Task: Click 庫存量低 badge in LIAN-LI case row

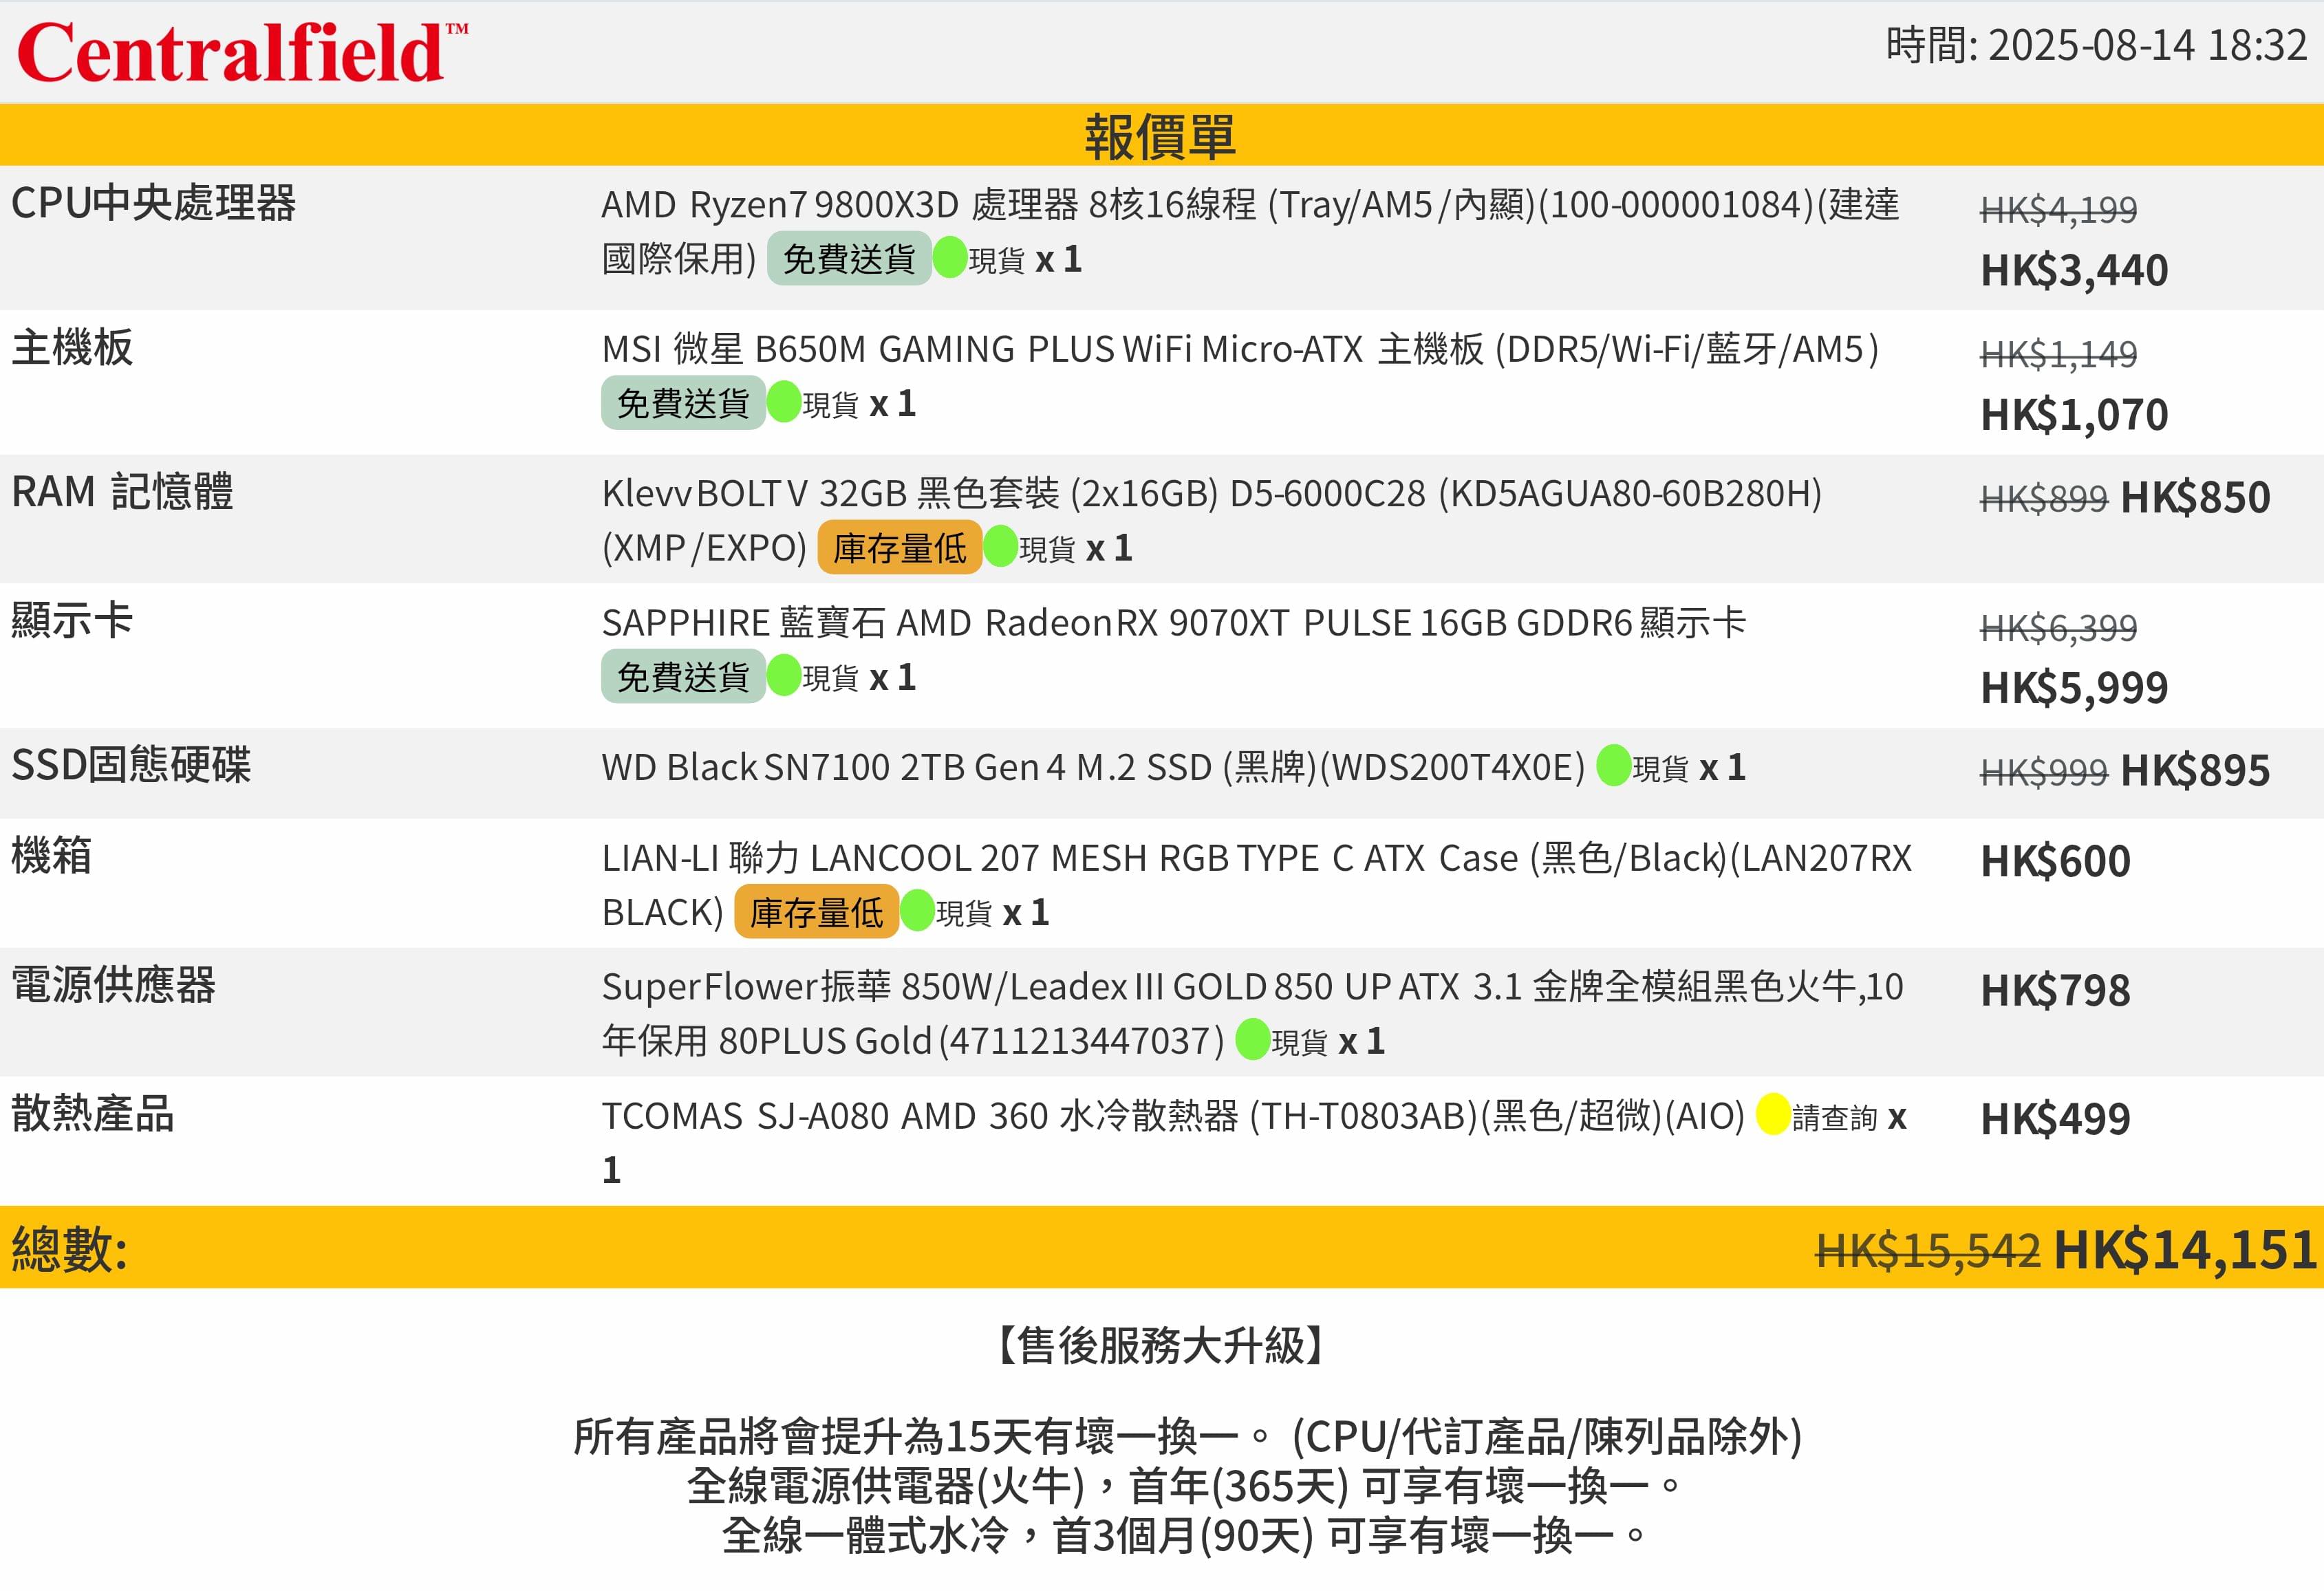Action: (816, 912)
